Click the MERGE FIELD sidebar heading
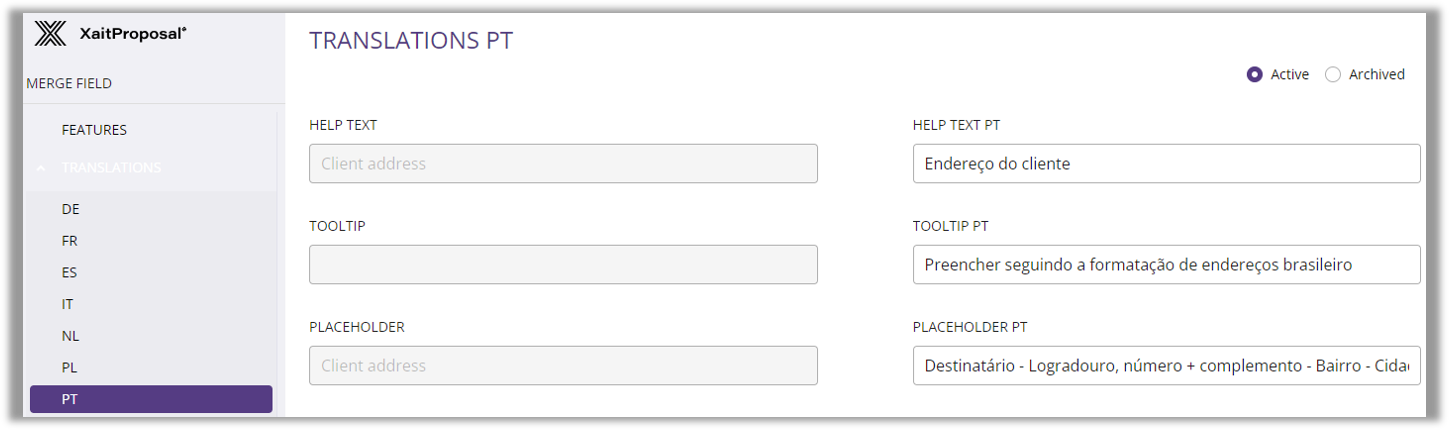 [x=69, y=84]
